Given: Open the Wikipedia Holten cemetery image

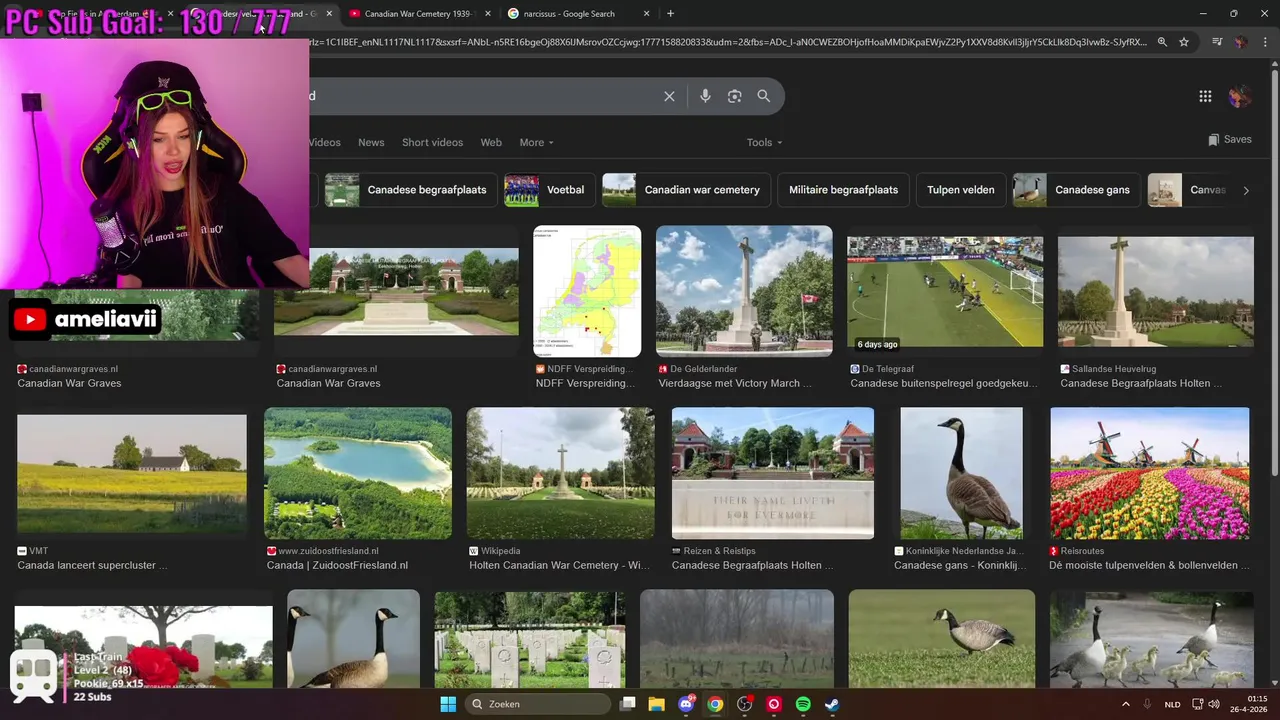Looking at the screenshot, I should pos(560,473).
